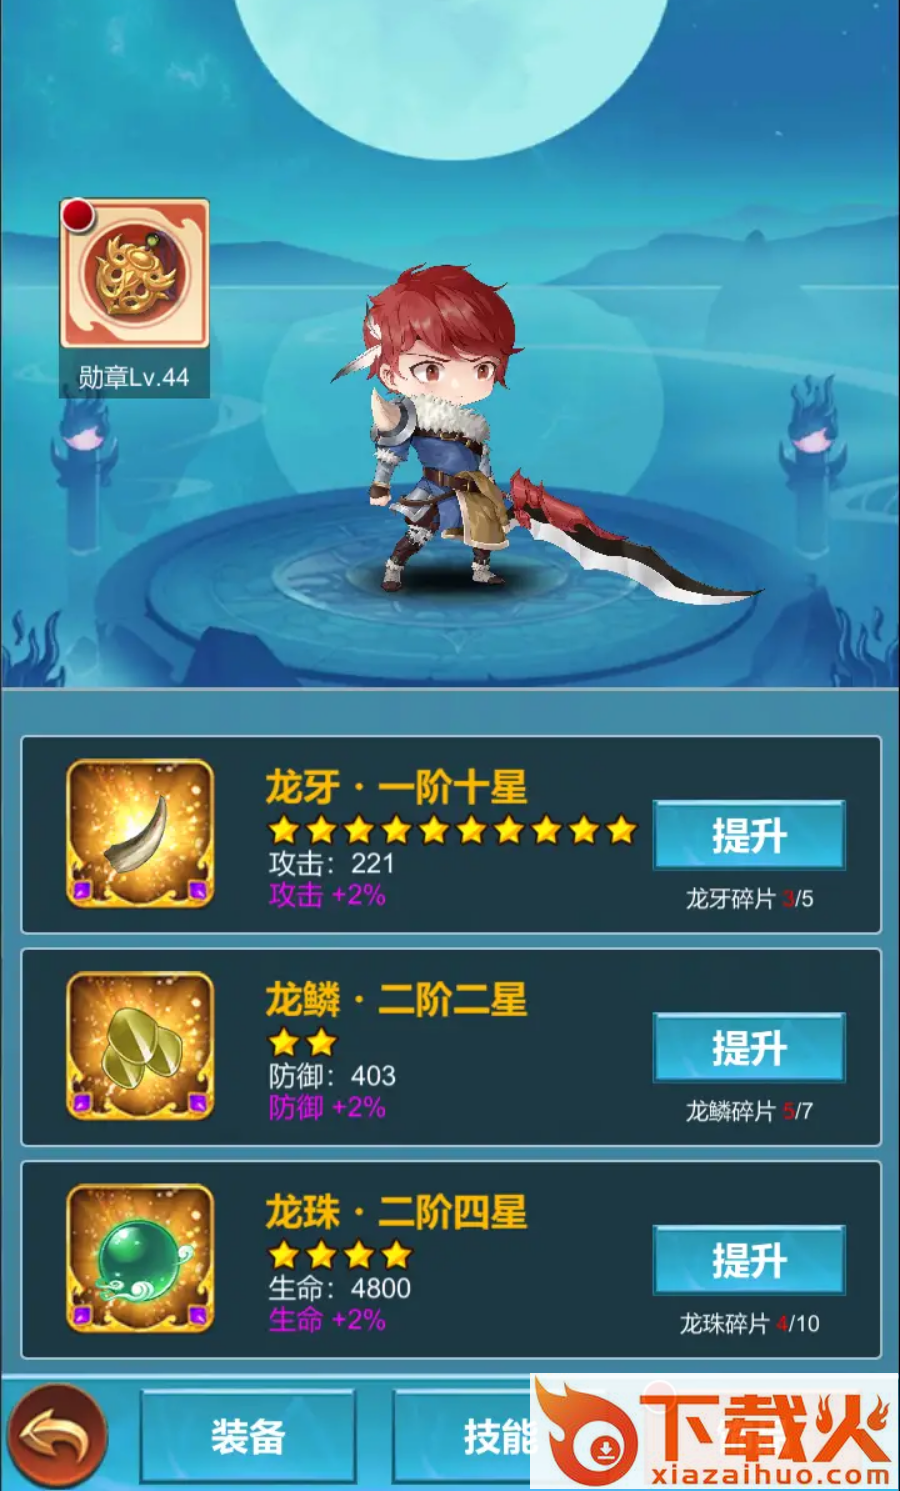This screenshot has height=1491, width=900.
Task: Switch to the 装备 equipment tab
Action: point(248,1437)
